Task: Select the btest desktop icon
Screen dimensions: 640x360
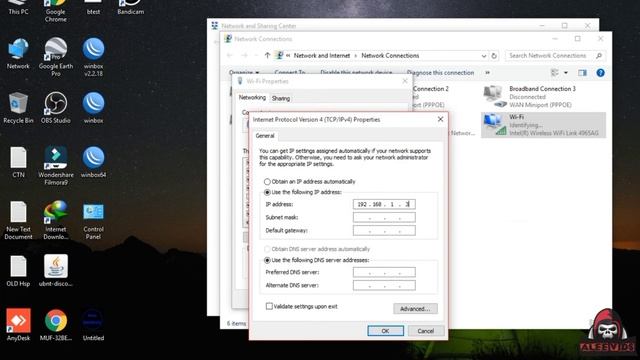Action: 93,7
